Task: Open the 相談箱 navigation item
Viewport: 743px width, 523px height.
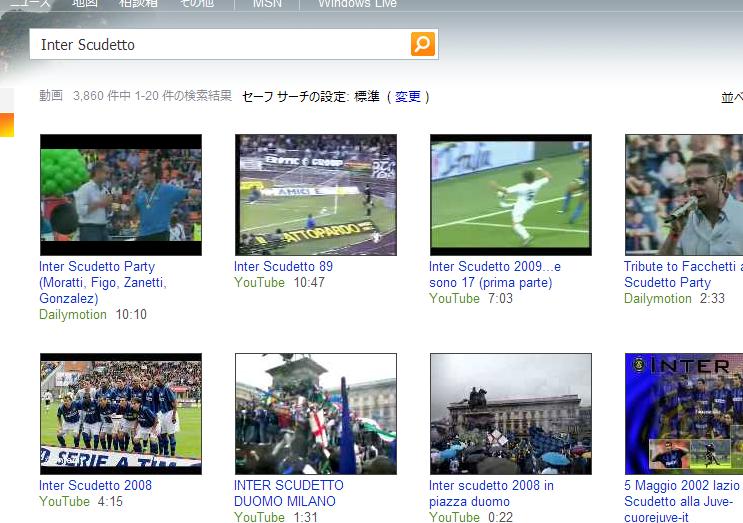Action: (x=138, y=4)
